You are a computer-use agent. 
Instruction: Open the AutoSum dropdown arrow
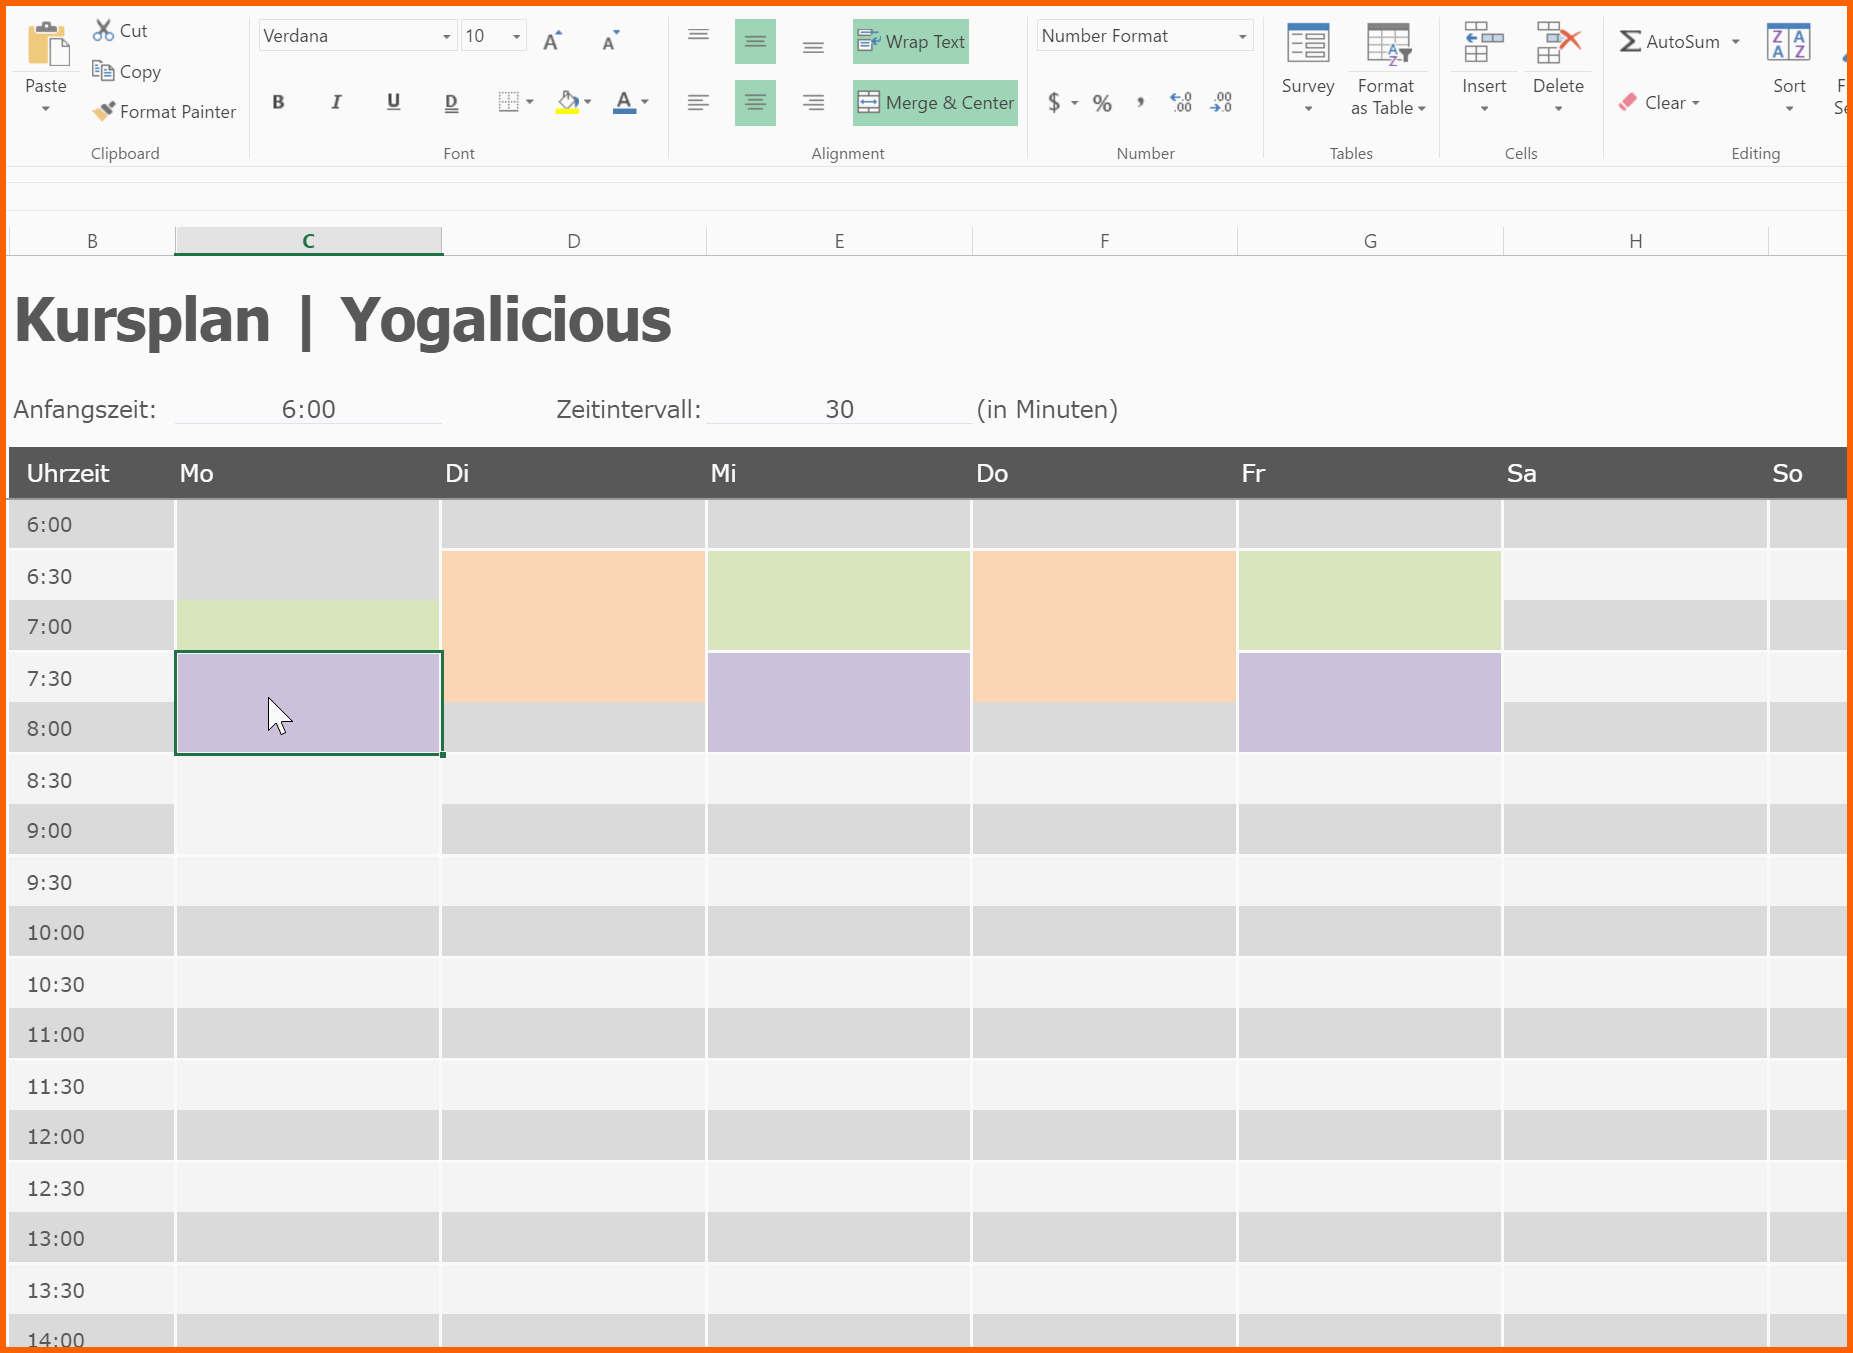[1736, 42]
